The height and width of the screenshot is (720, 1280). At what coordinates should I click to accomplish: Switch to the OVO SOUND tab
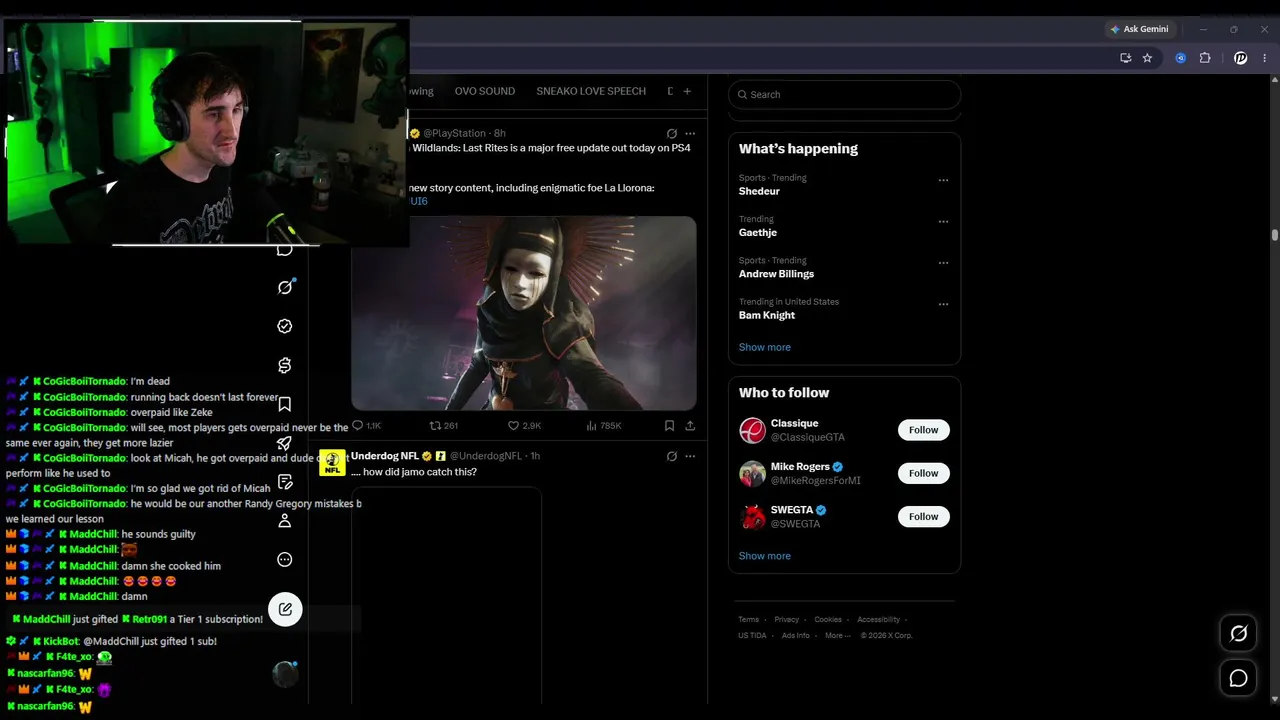(485, 91)
